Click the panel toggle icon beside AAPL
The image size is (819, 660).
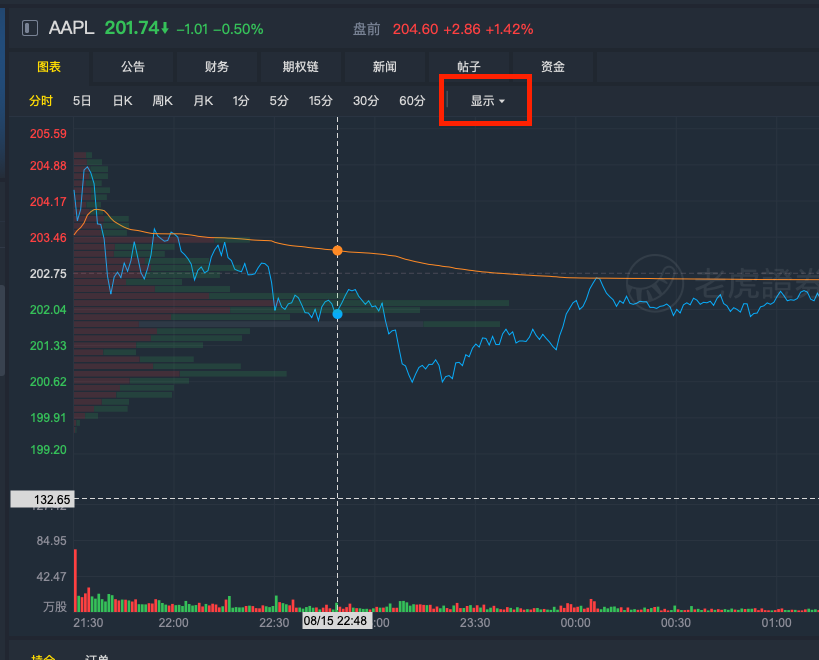point(30,28)
